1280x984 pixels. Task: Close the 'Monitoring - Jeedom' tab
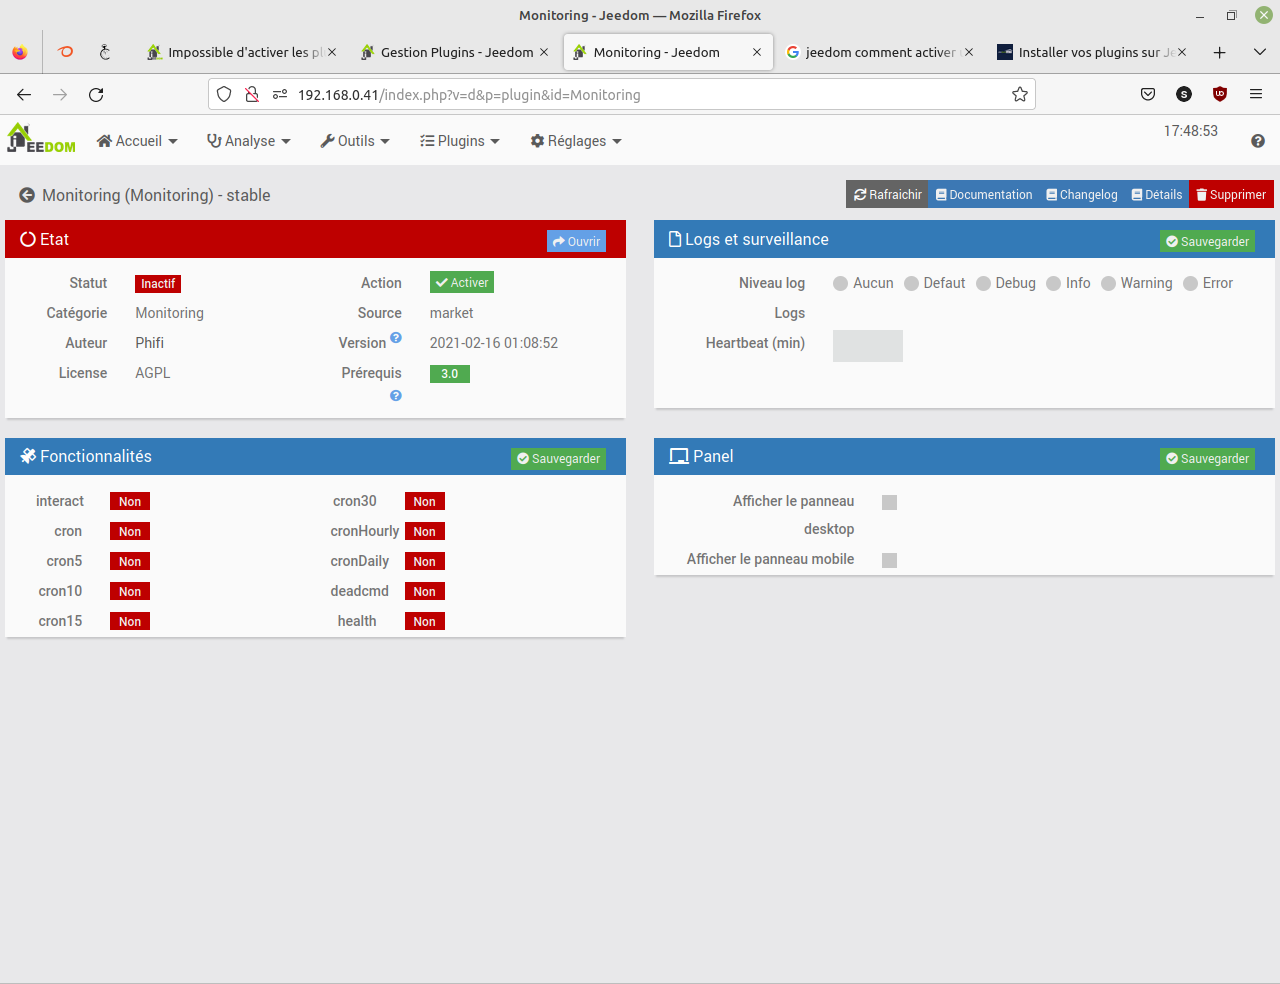[x=757, y=52]
